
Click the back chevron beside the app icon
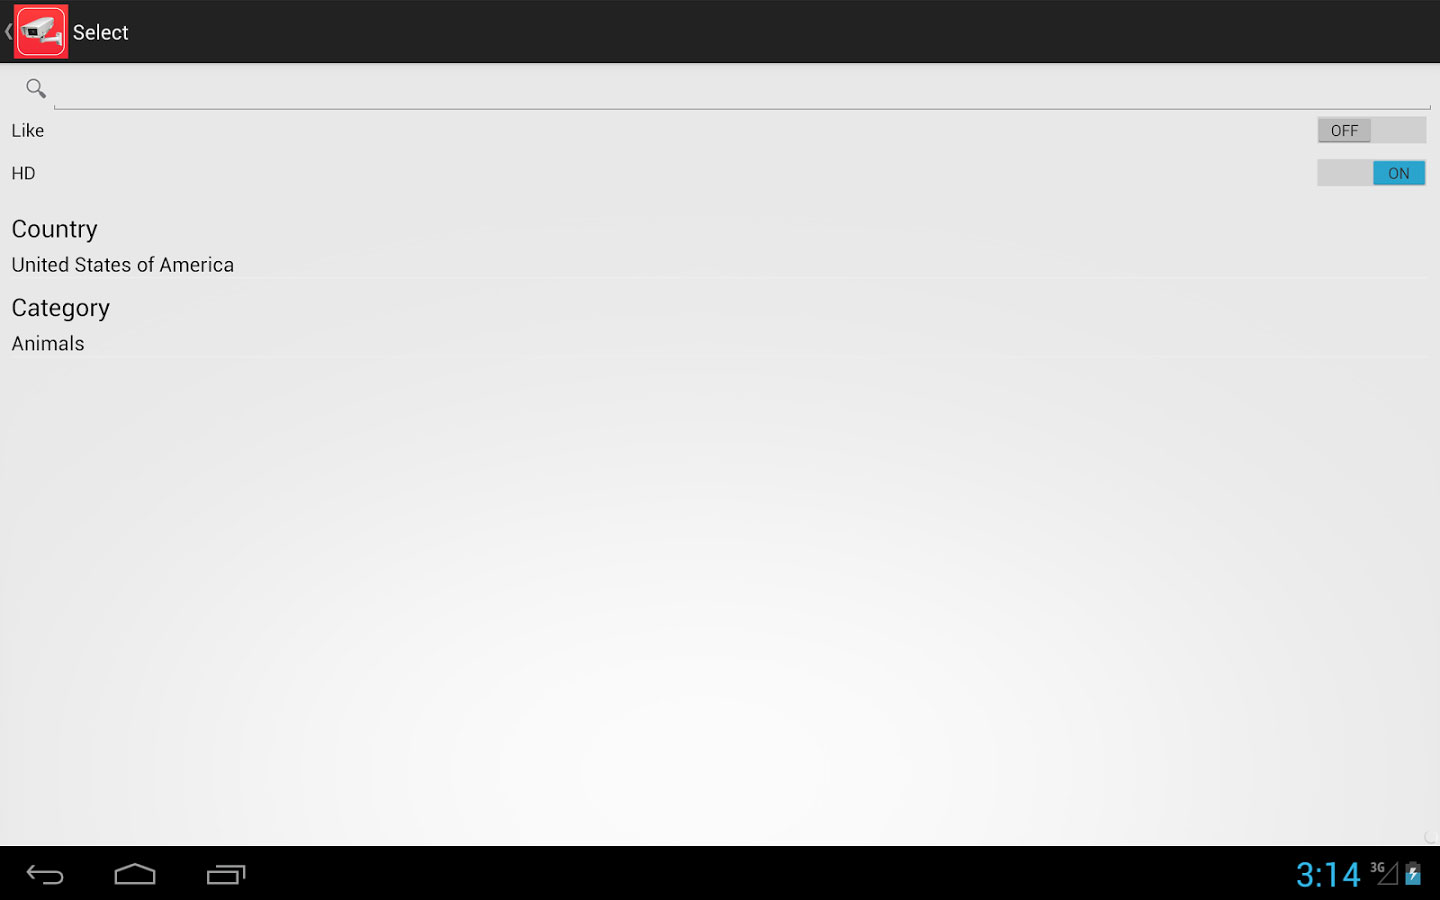click(x=8, y=32)
